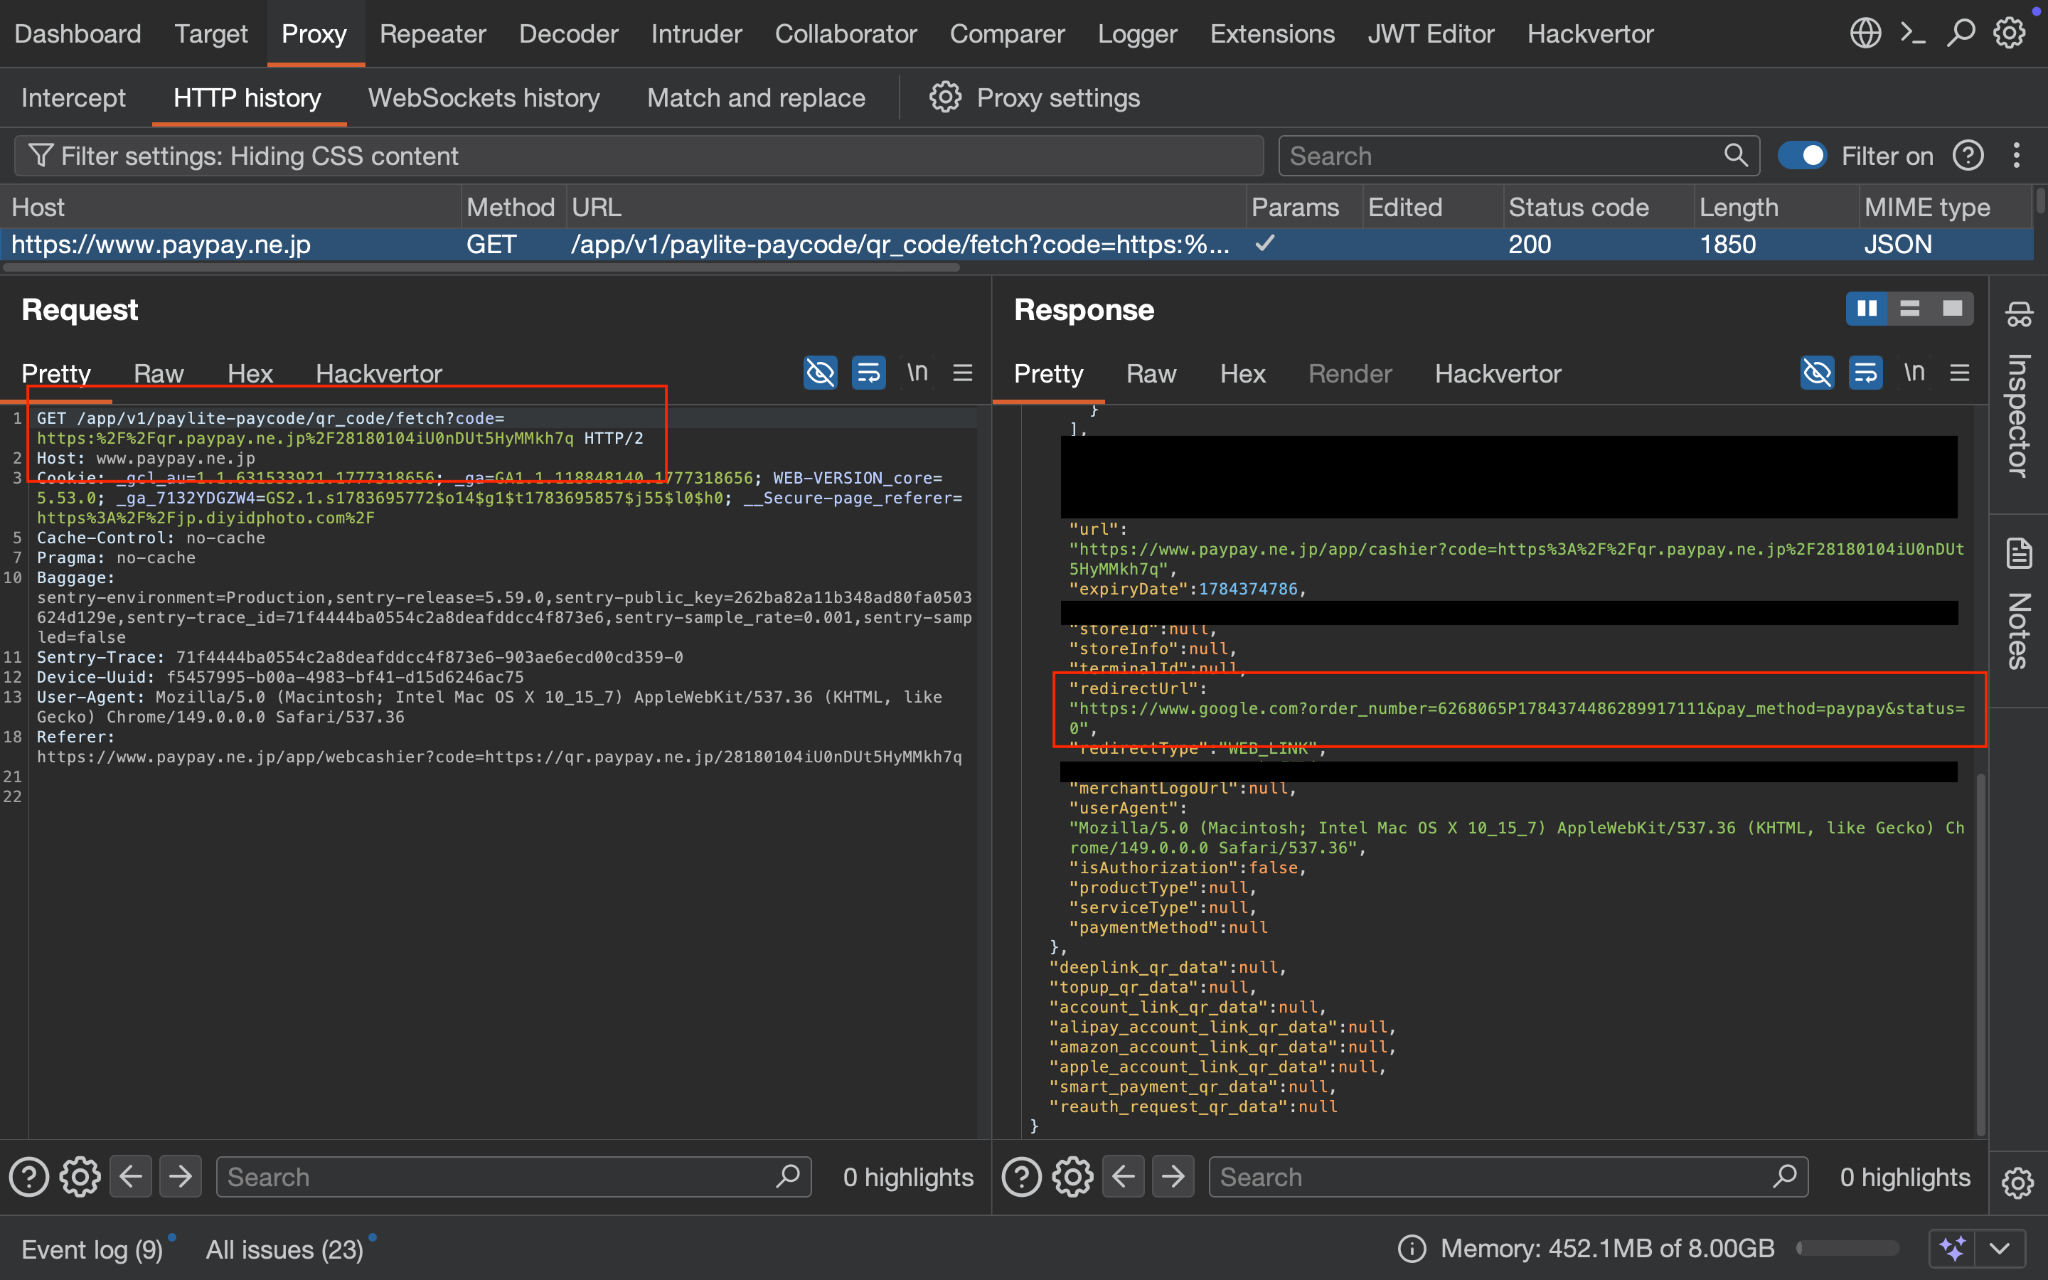Image resolution: width=2048 pixels, height=1280 pixels.
Task: Open Response search help icon
Action: click(1022, 1177)
